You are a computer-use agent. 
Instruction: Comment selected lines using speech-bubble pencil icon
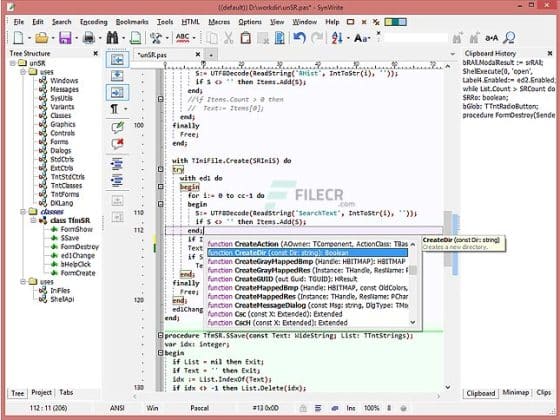pyautogui.click(x=117, y=127)
